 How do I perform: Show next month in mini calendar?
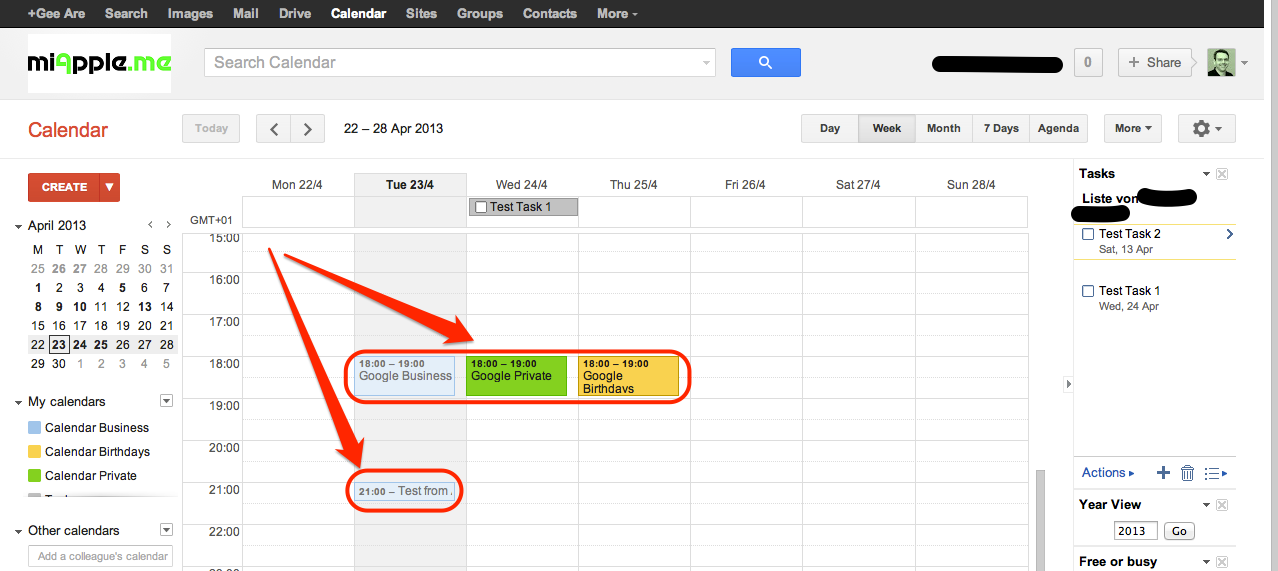point(168,226)
